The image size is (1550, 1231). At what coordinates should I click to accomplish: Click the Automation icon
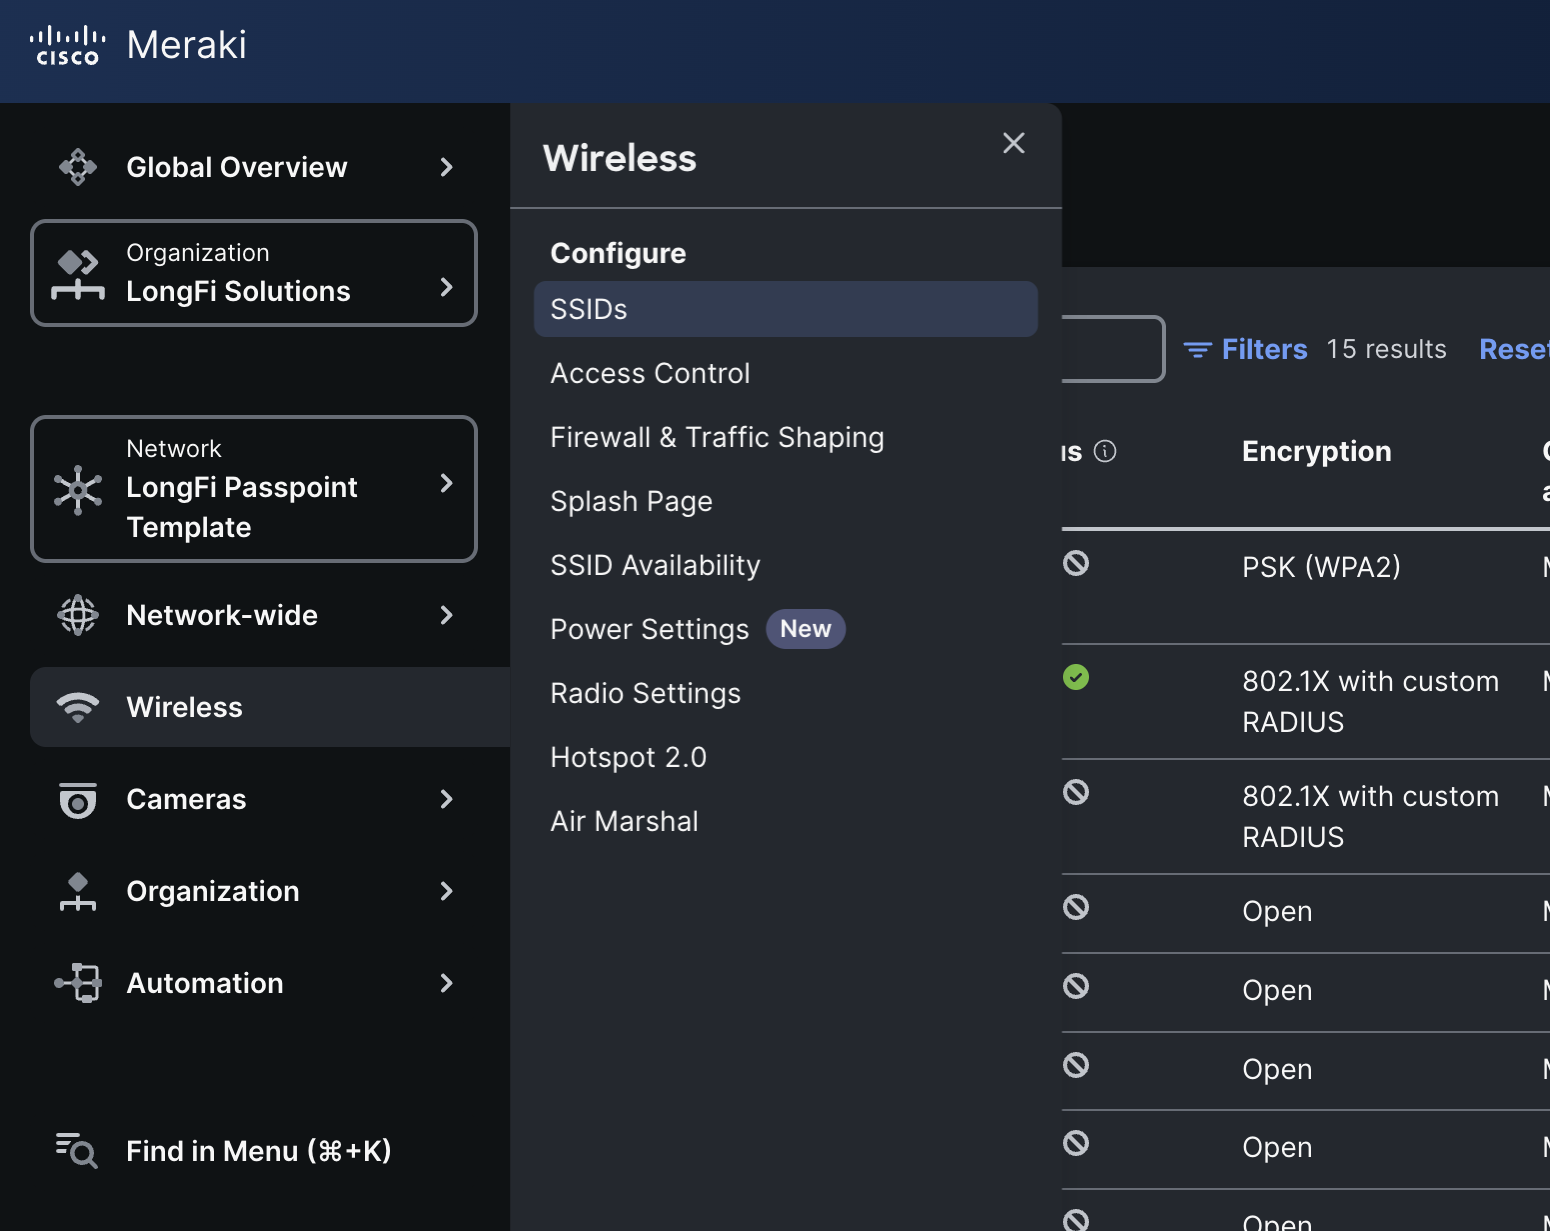tap(78, 983)
